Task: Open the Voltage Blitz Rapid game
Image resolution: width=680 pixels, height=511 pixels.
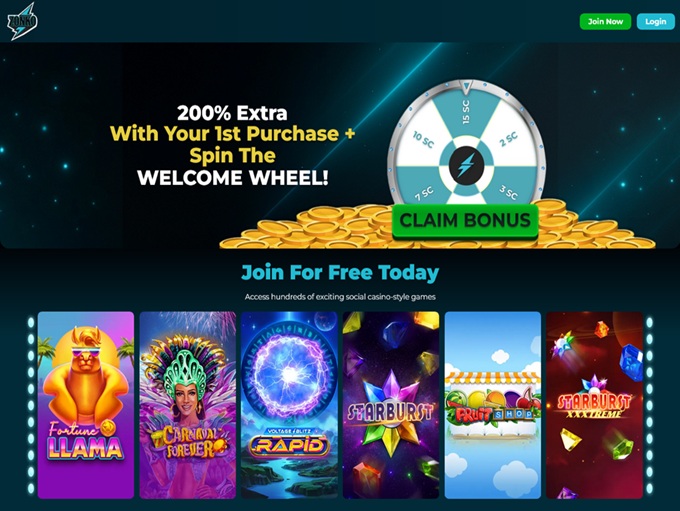Action: [289, 405]
